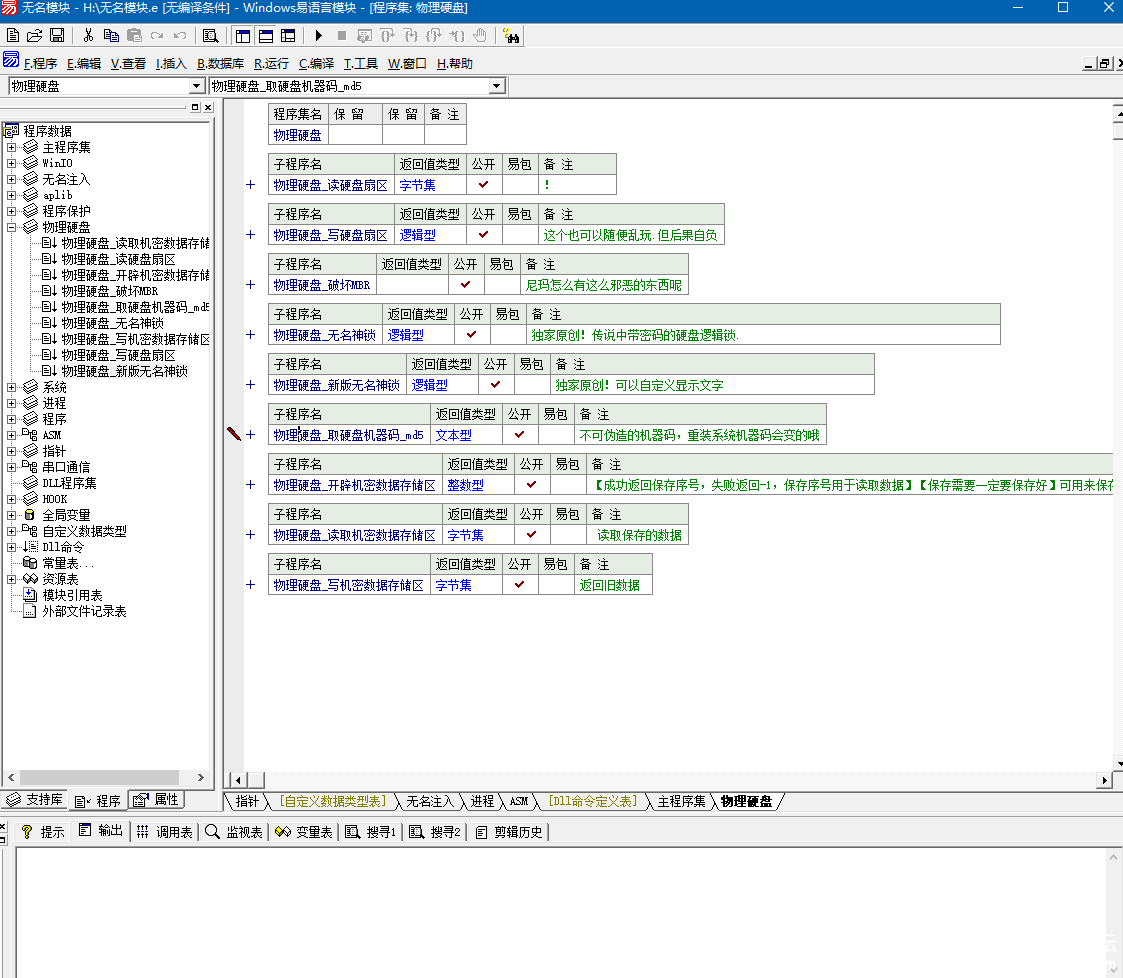Toggle 公开 checkmark for 物理硬盘_破坏MBR

466,285
